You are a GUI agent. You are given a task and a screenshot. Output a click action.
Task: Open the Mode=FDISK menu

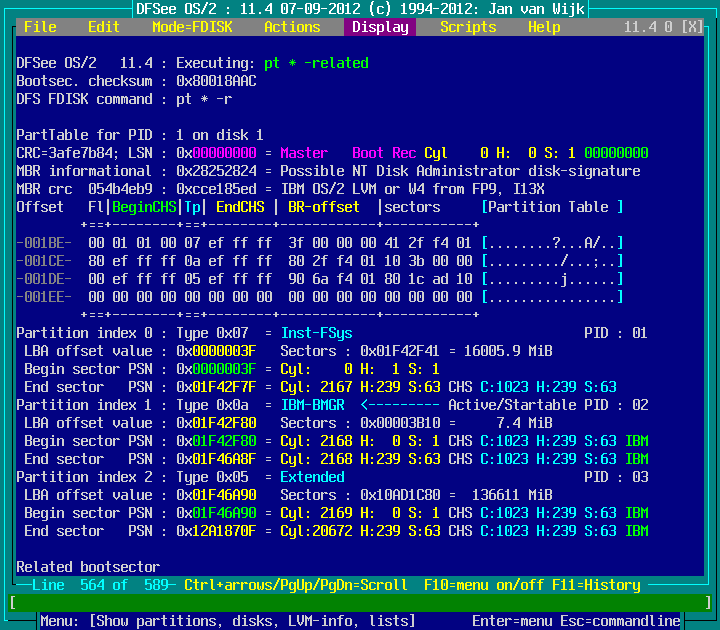pos(192,27)
